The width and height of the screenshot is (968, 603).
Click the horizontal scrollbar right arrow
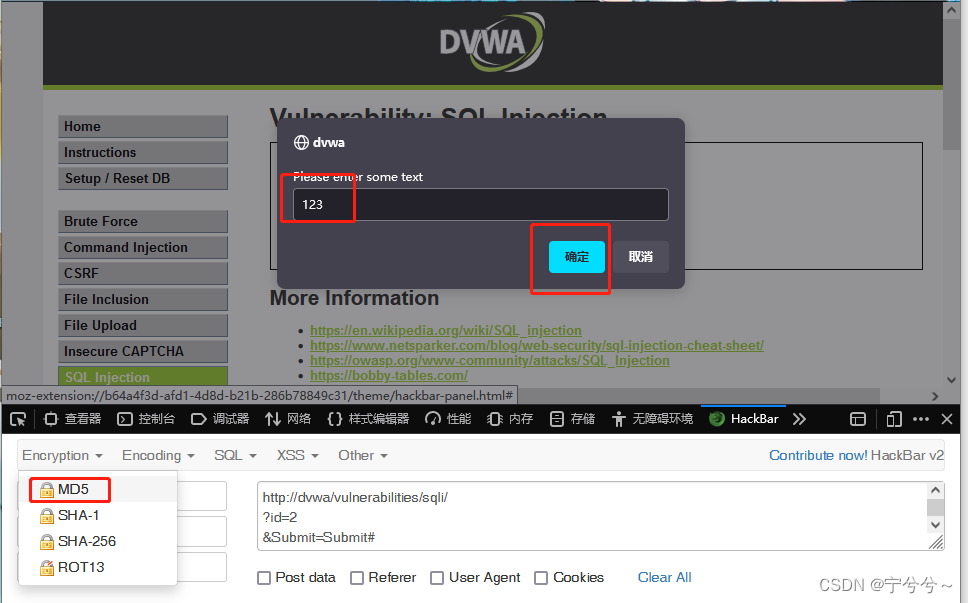(935, 396)
